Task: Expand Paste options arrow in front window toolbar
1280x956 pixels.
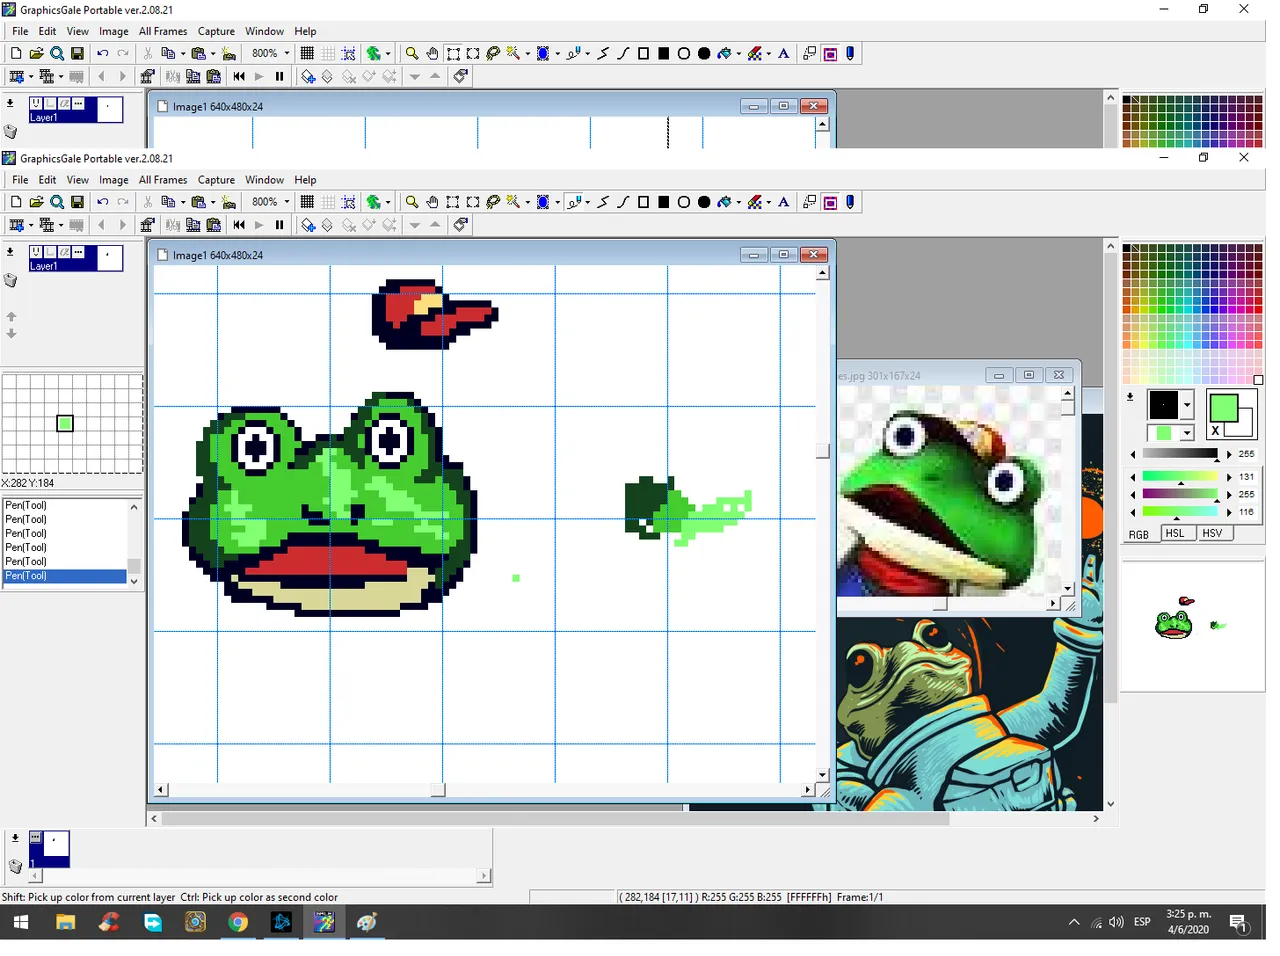Action: pyautogui.click(x=213, y=202)
